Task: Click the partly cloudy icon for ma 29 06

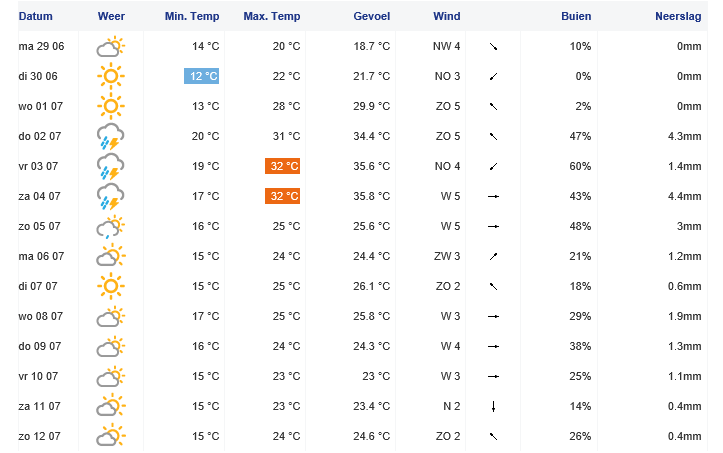Action: pos(111,46)
